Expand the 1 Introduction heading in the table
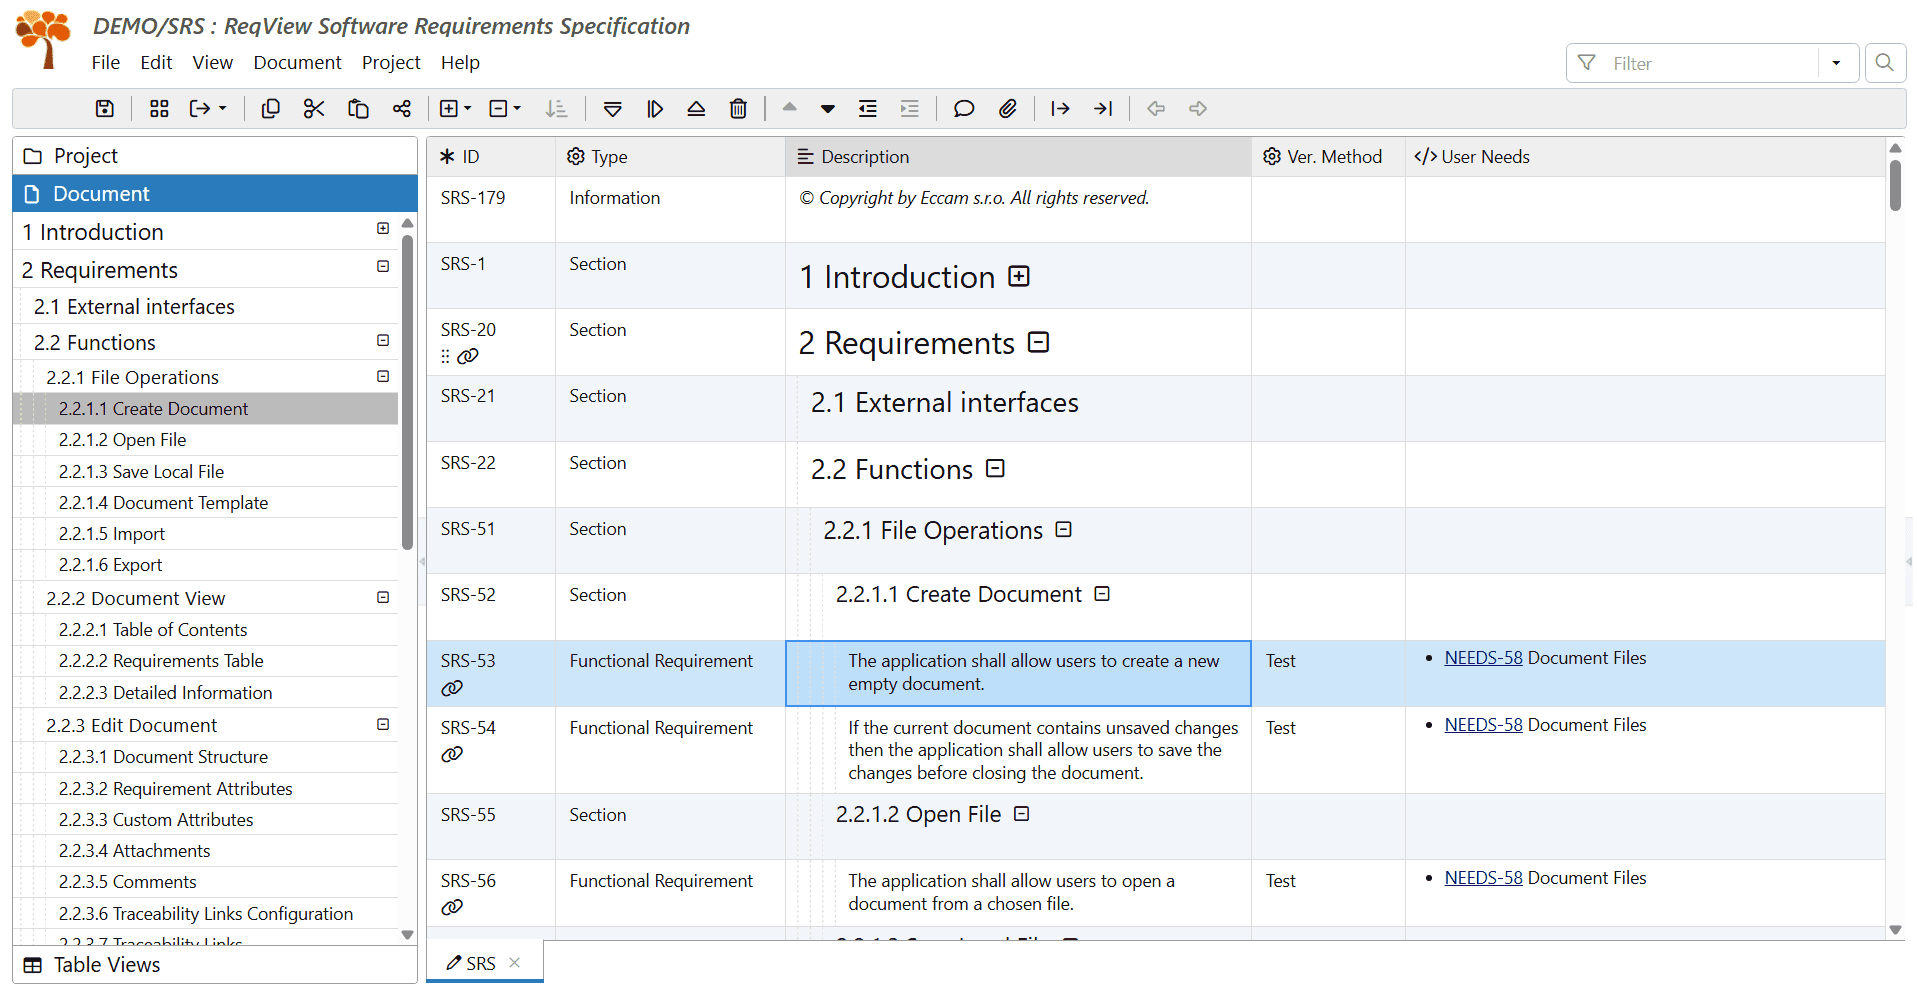 pos(1019,277)
